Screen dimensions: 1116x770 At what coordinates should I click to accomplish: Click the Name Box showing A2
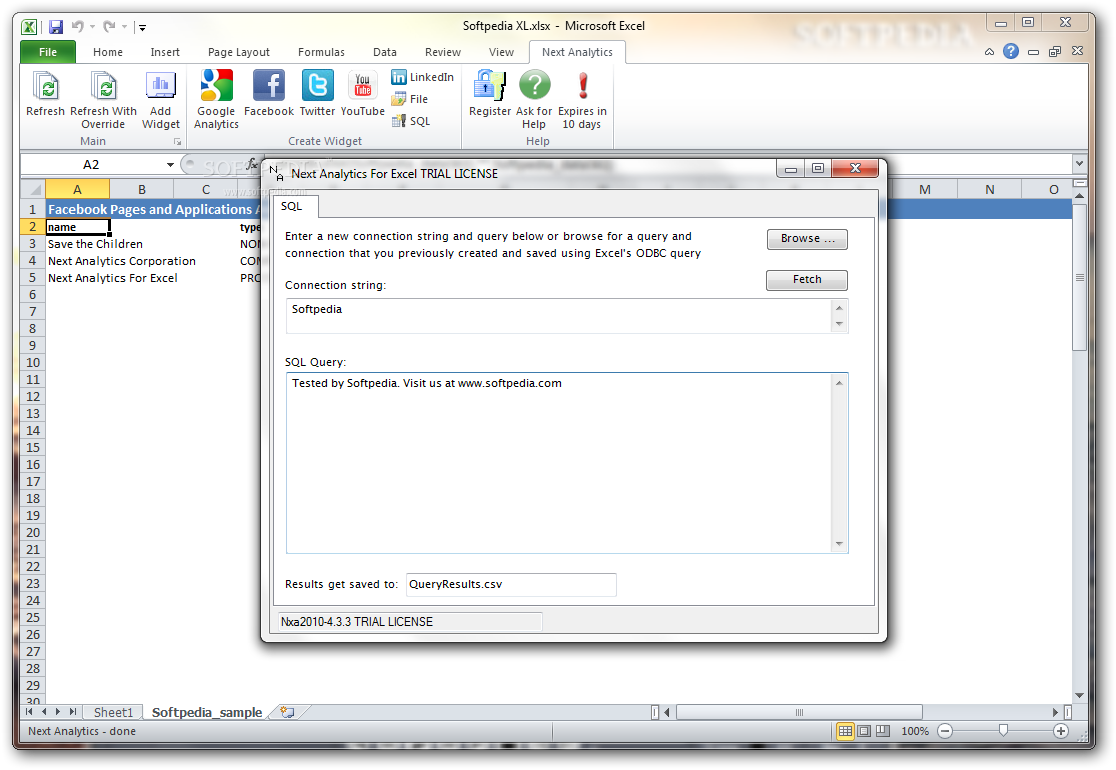pos(91,164)
